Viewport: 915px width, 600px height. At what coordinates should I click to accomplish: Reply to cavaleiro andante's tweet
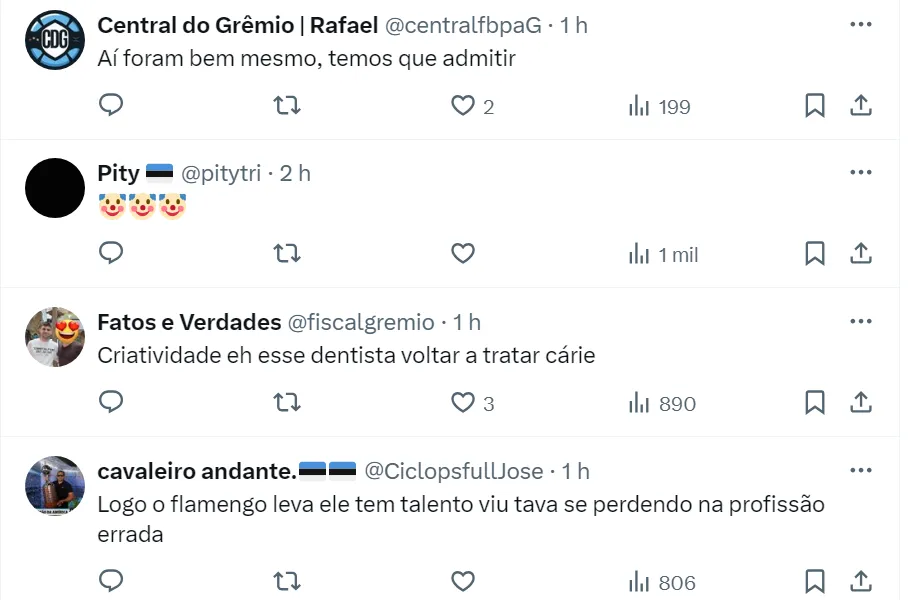tap(111, 581)
